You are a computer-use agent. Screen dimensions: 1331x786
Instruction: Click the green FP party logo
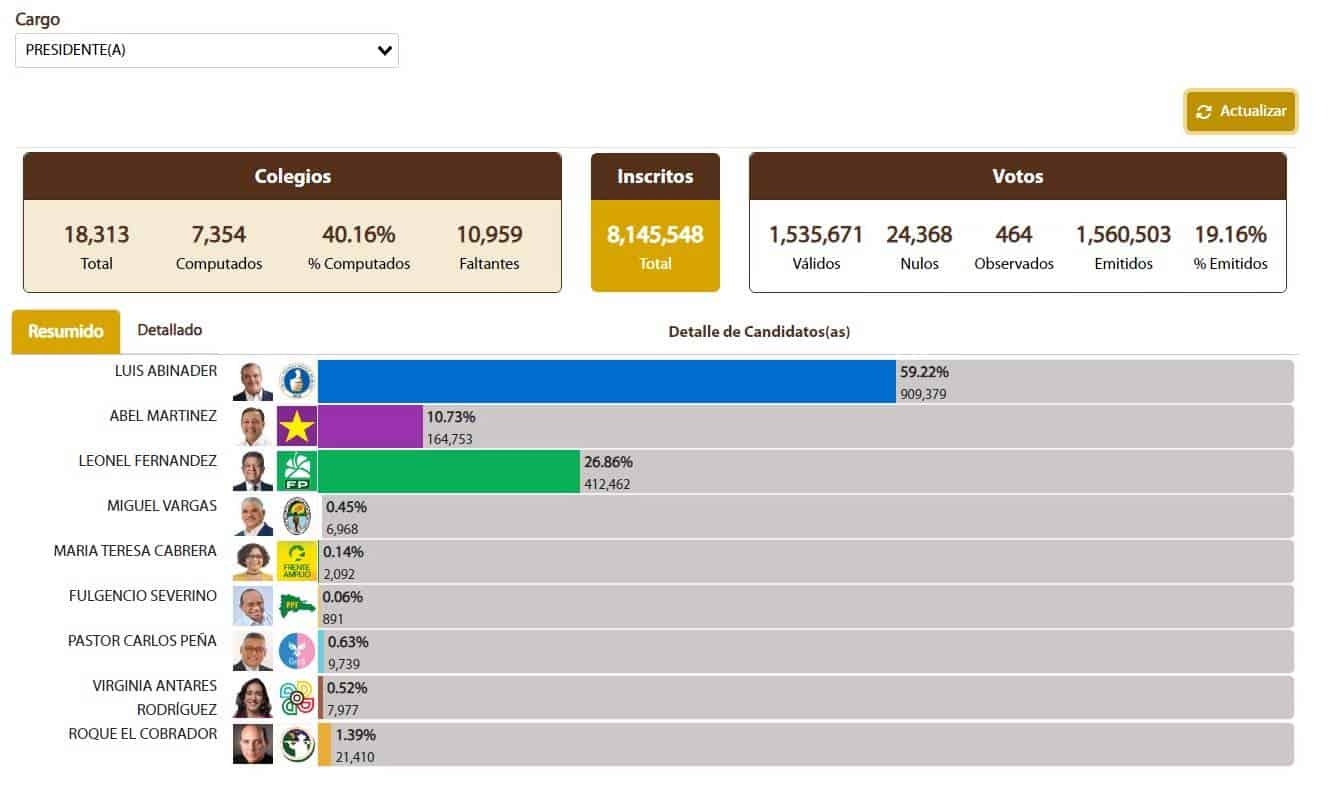pyautogui.click(x=297, y=471)
